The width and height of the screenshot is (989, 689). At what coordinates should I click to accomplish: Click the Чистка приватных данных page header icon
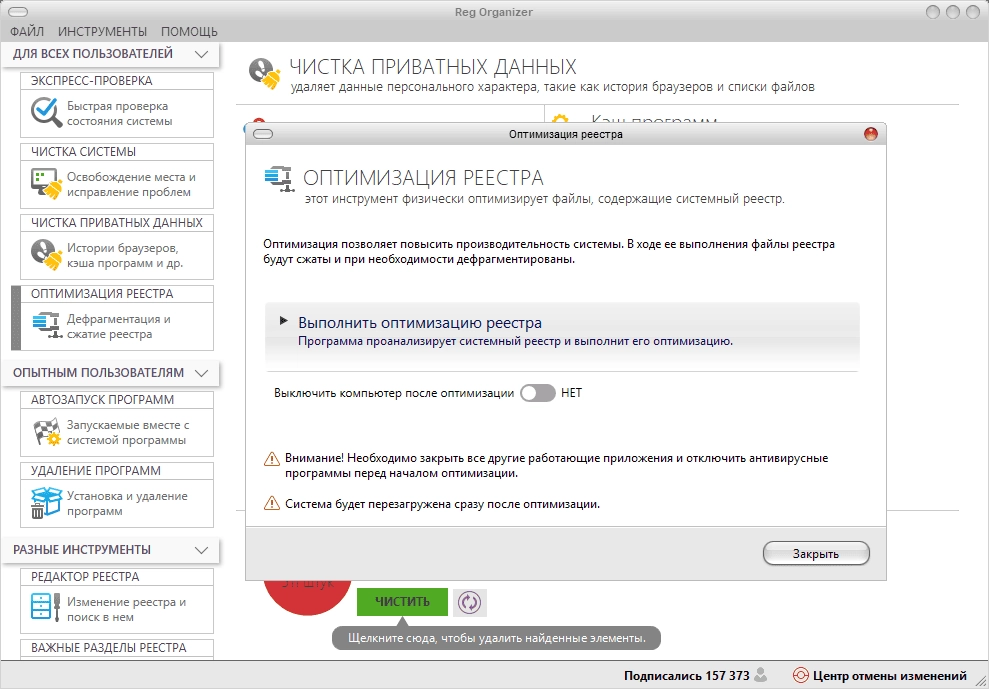264,73
